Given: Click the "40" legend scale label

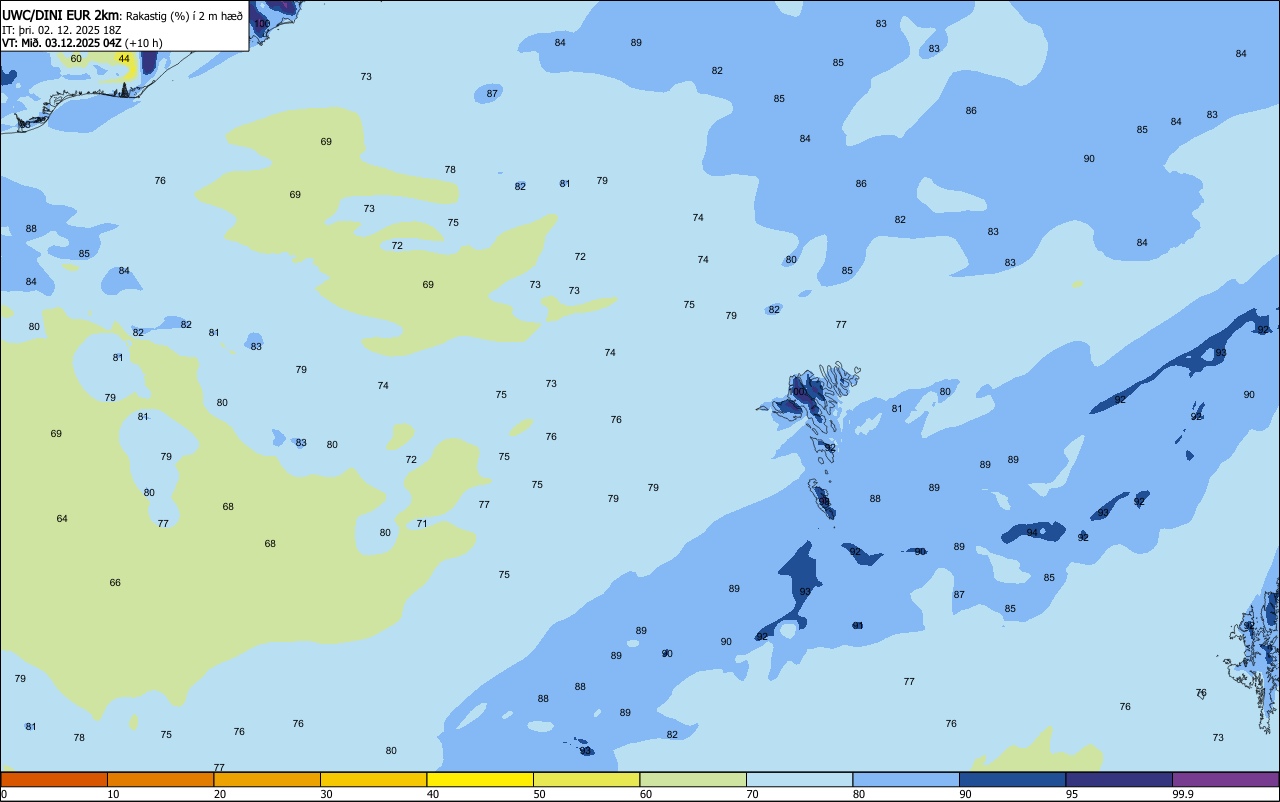Looking at the screenshot, I should (433, 794).
